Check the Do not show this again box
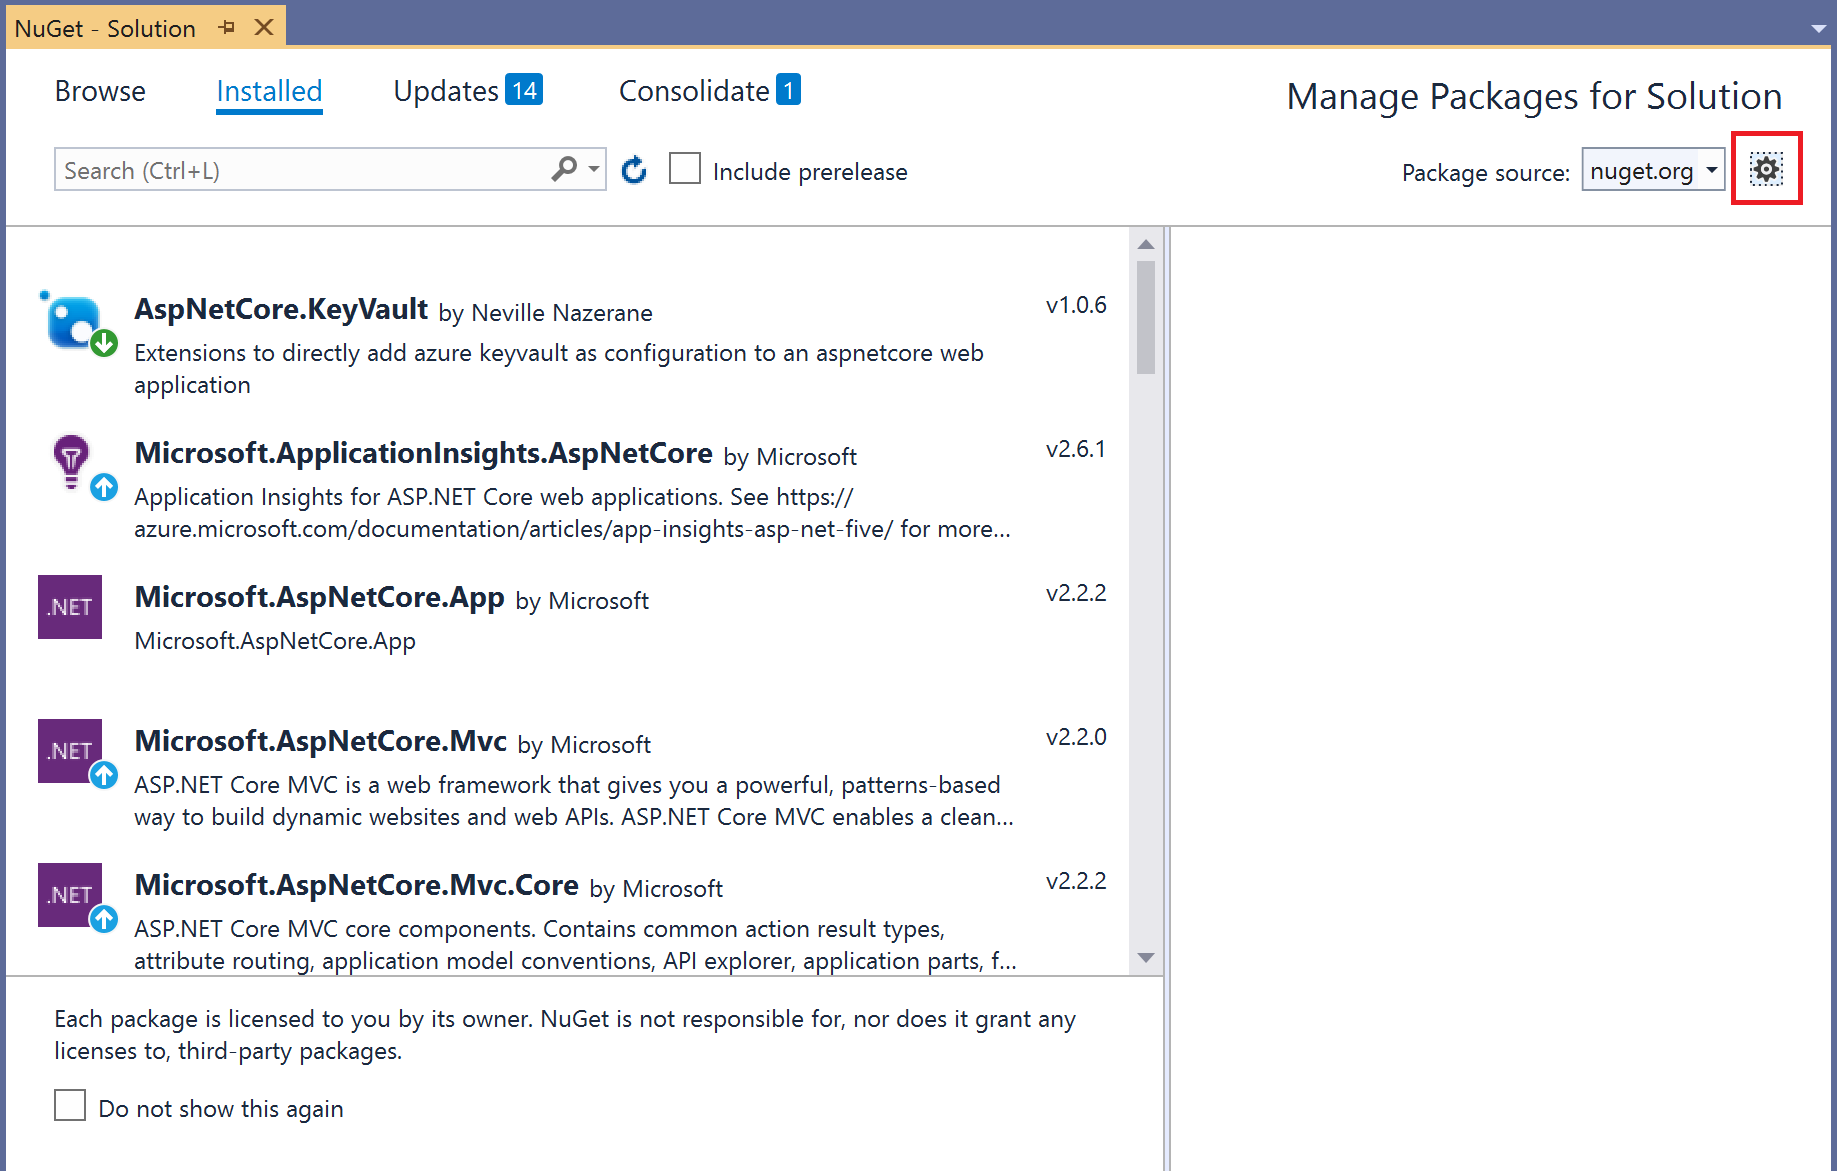The width and height of the screenshot is (1837, 1171). pos(70,1106)
